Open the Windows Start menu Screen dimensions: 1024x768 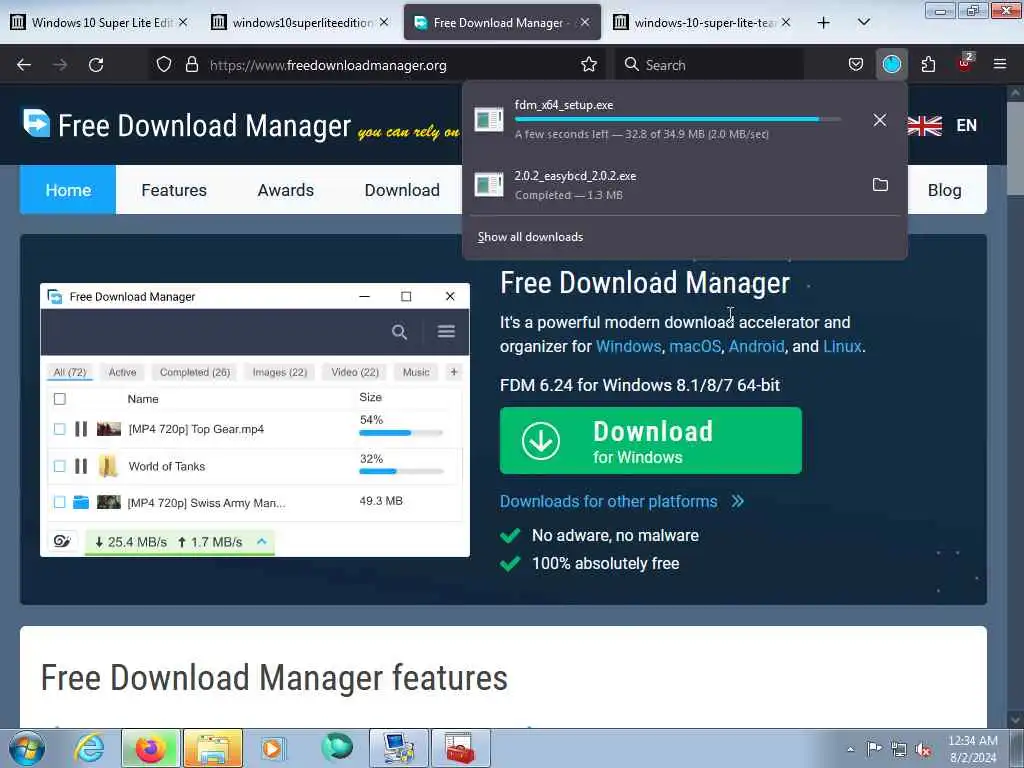[26, 748]
